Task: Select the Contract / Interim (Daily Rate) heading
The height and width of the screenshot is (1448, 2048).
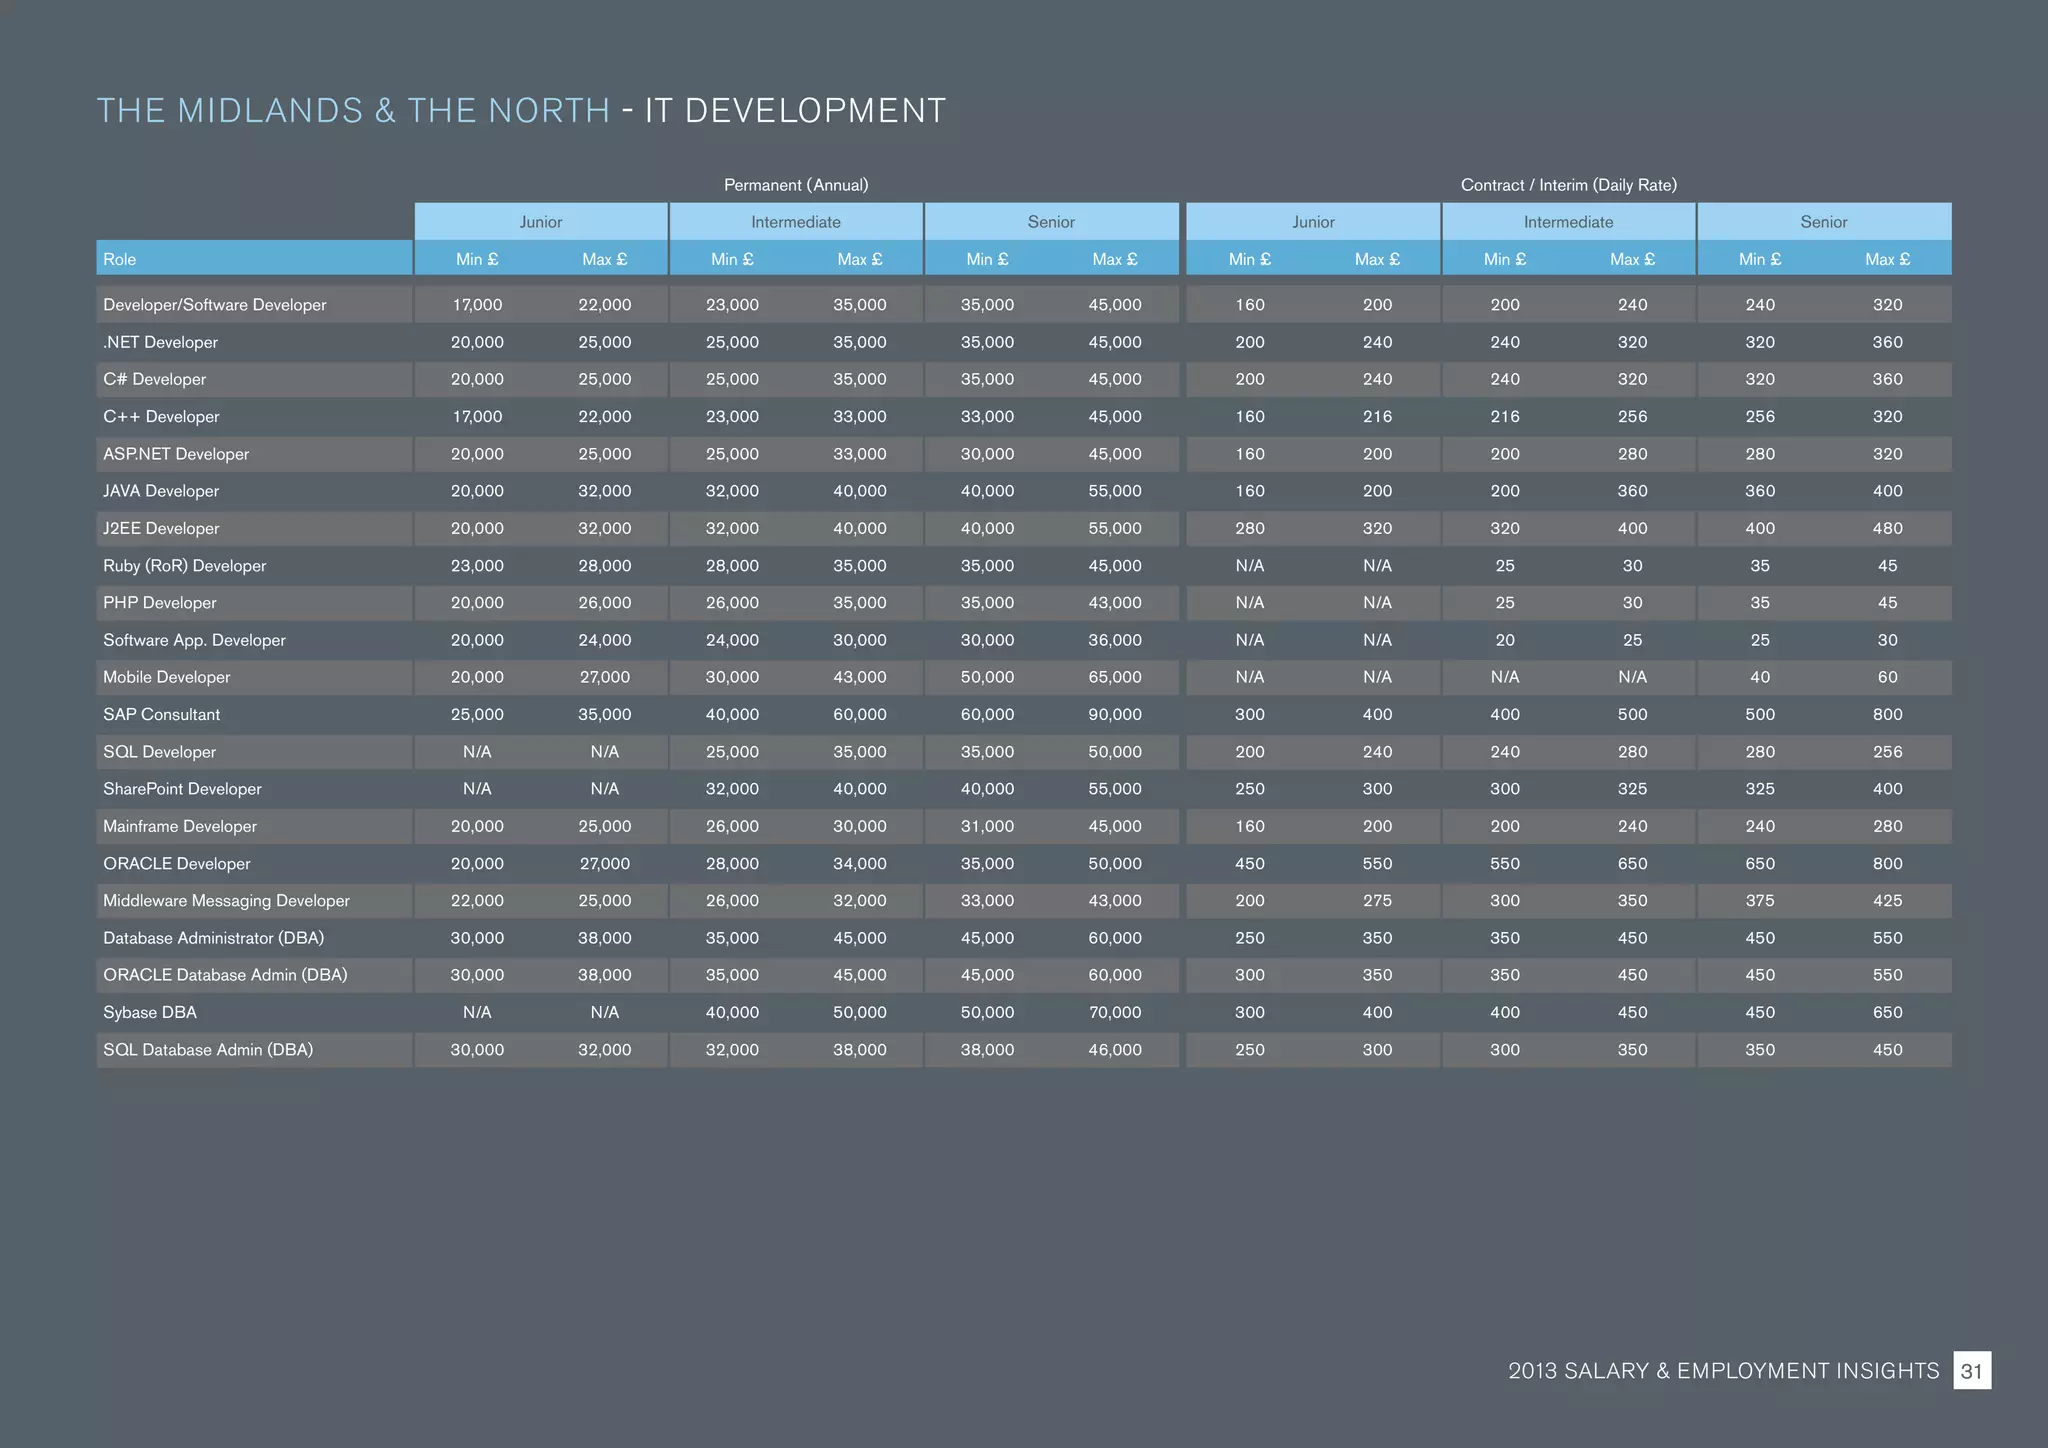Action: coord(1568,185)
